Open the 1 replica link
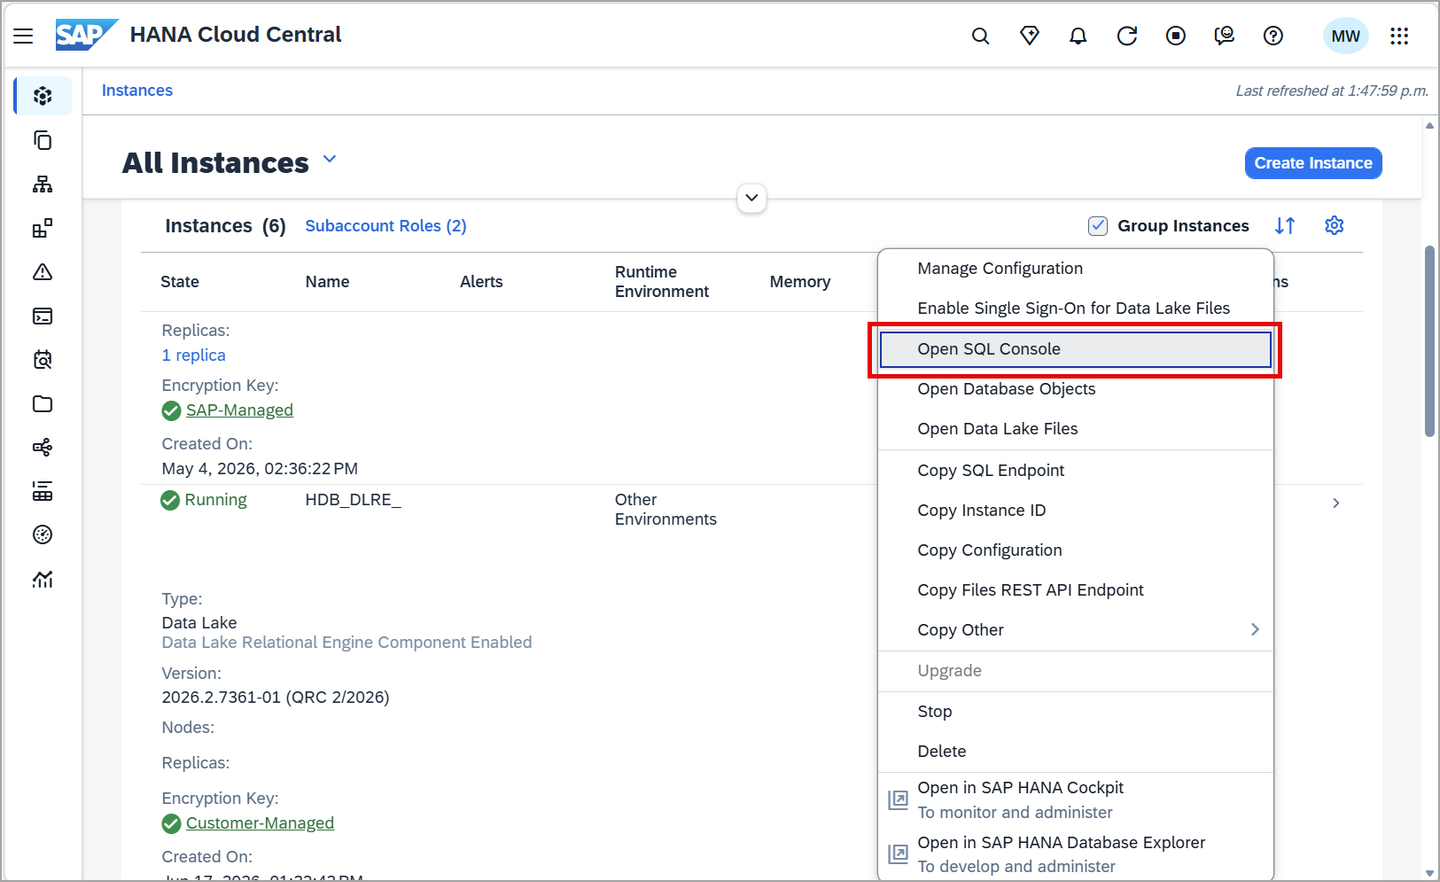This screenshot has width=1440, height=882. click(194, 355)
